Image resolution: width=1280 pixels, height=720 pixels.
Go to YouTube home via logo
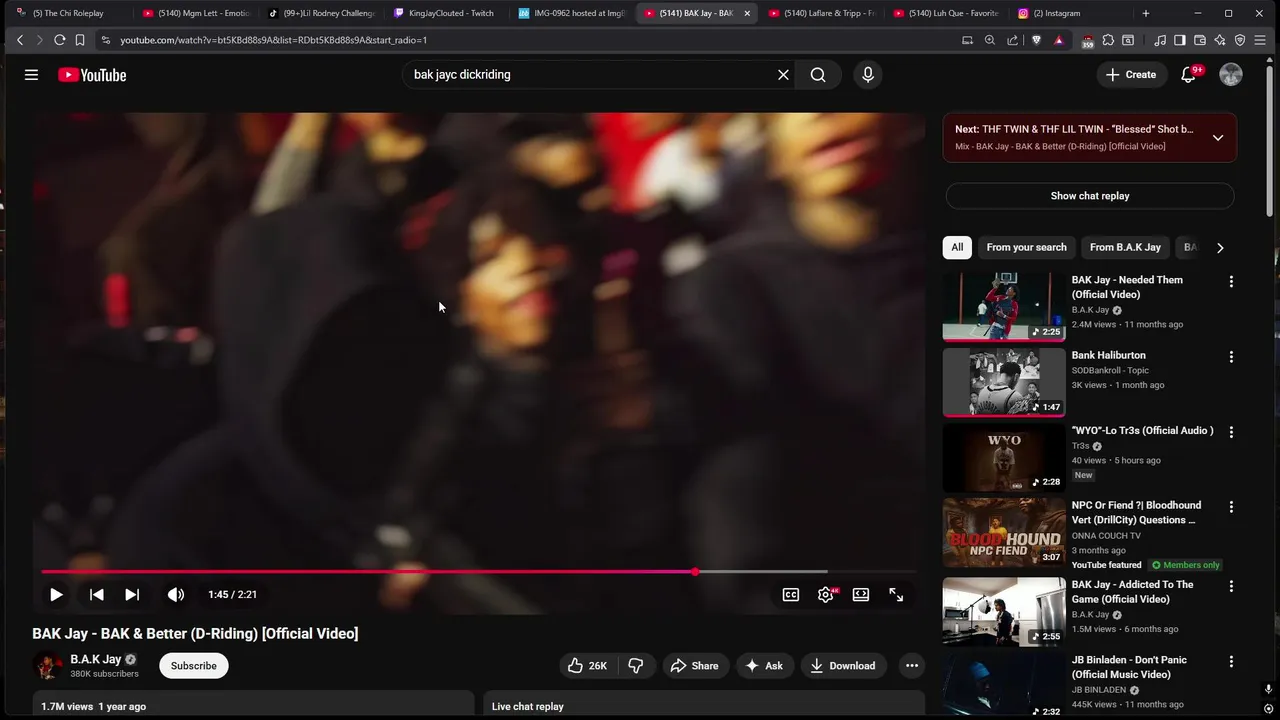(x=92, y=75)
